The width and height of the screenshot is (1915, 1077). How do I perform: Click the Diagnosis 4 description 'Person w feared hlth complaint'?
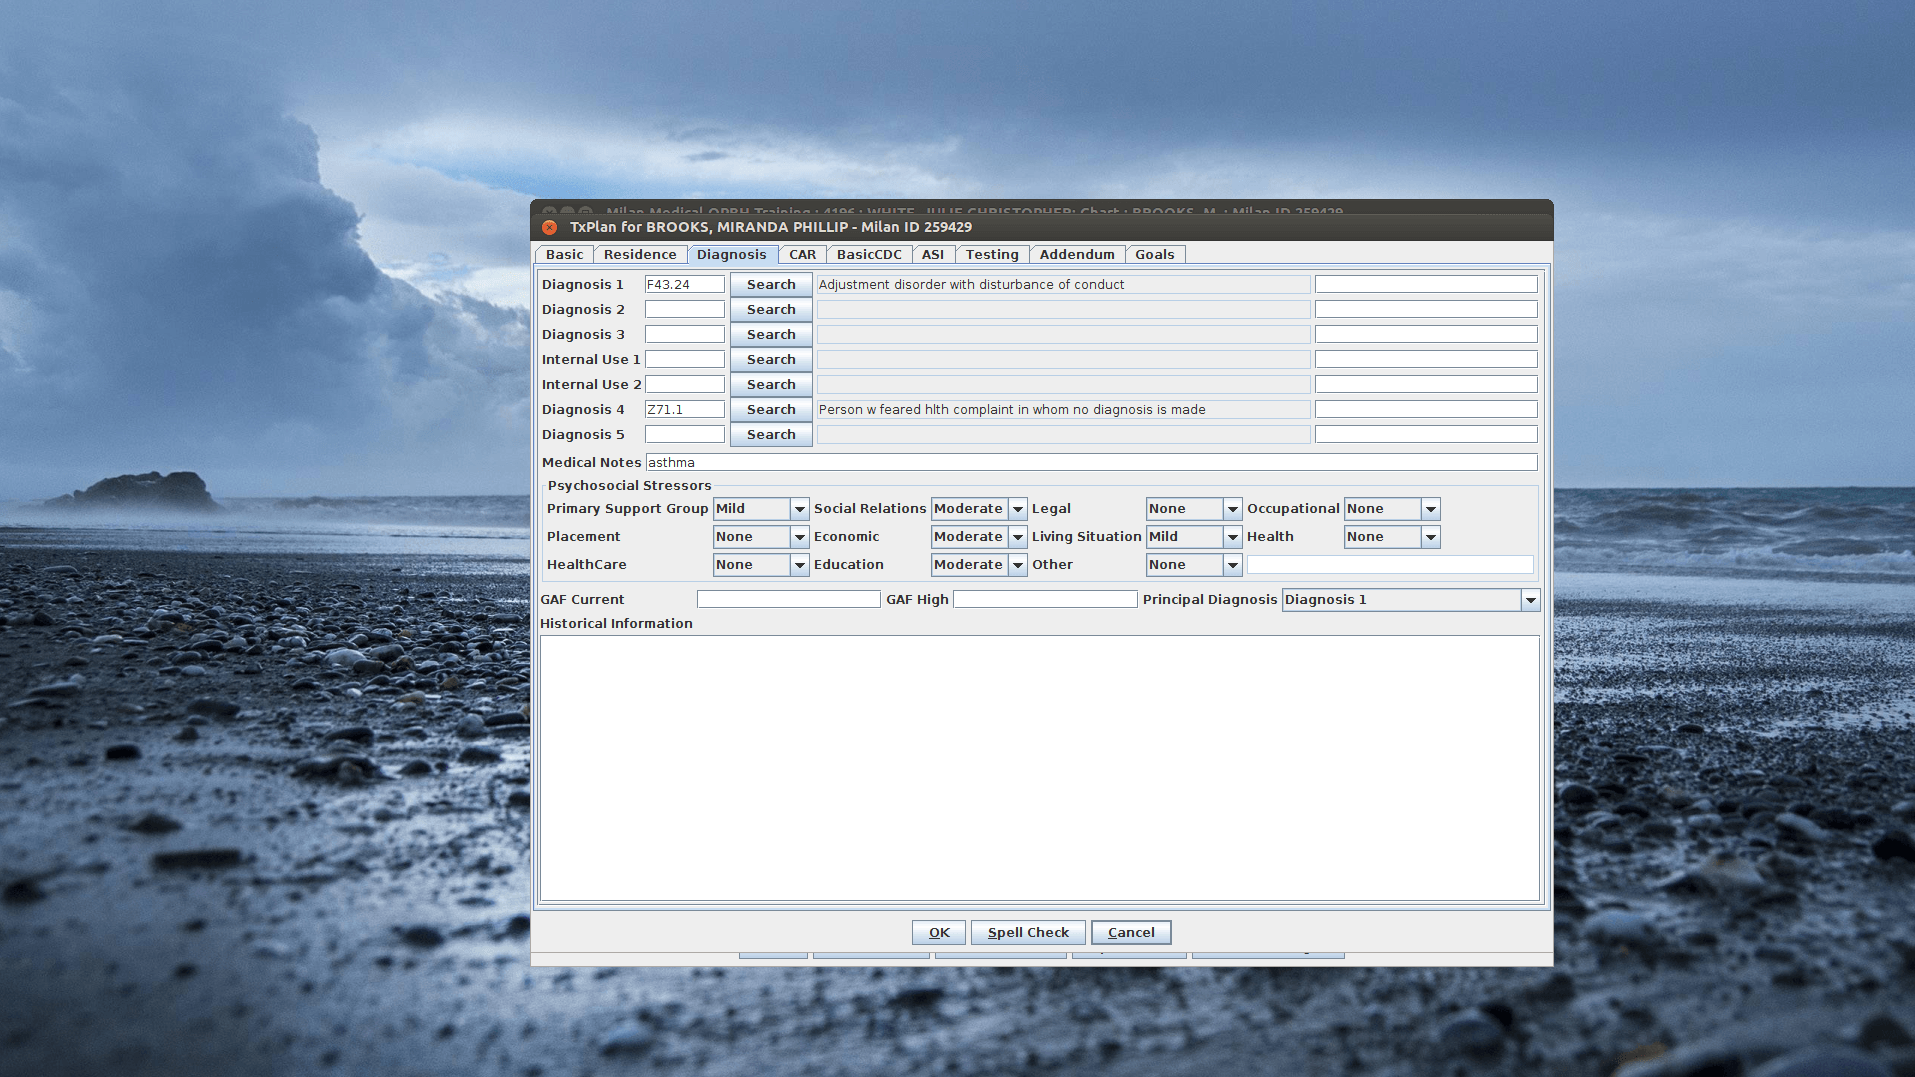click(1063, 410)
